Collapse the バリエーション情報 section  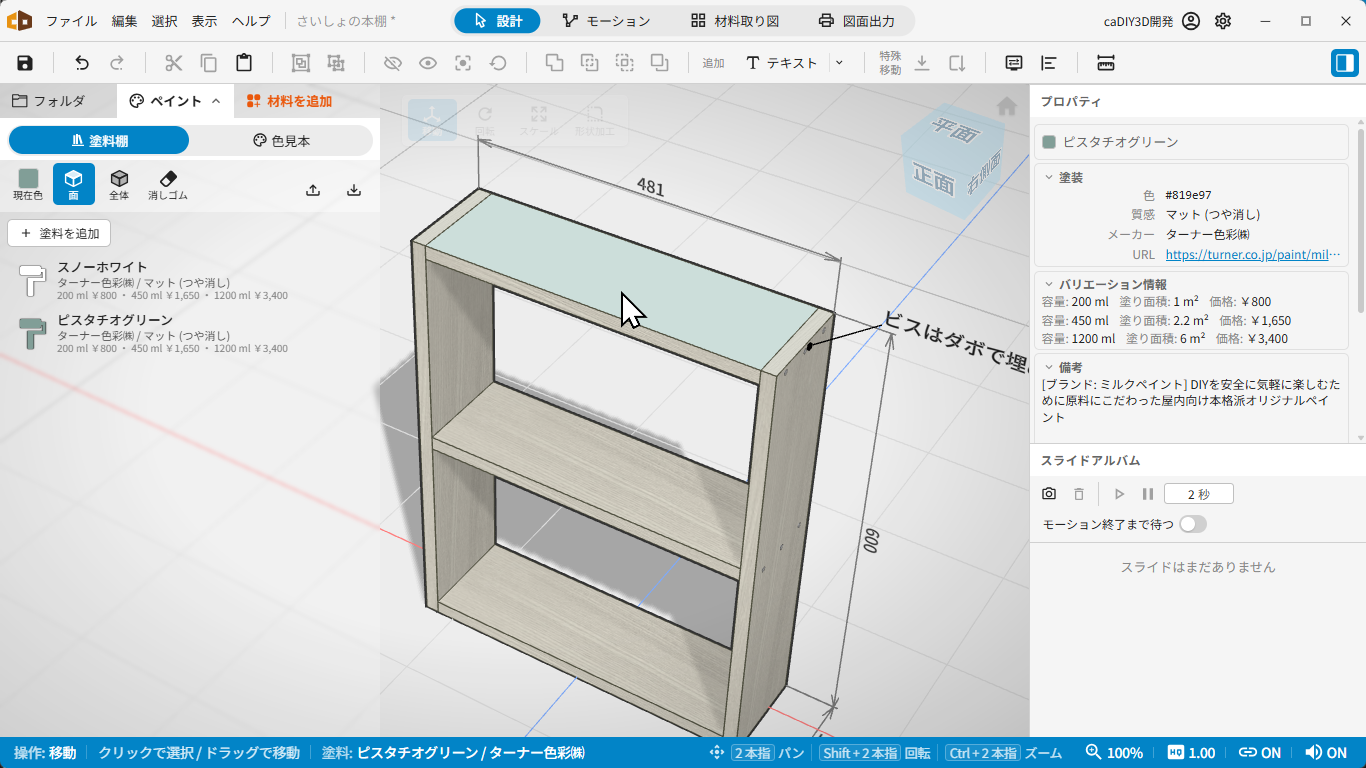point(1048,284)
